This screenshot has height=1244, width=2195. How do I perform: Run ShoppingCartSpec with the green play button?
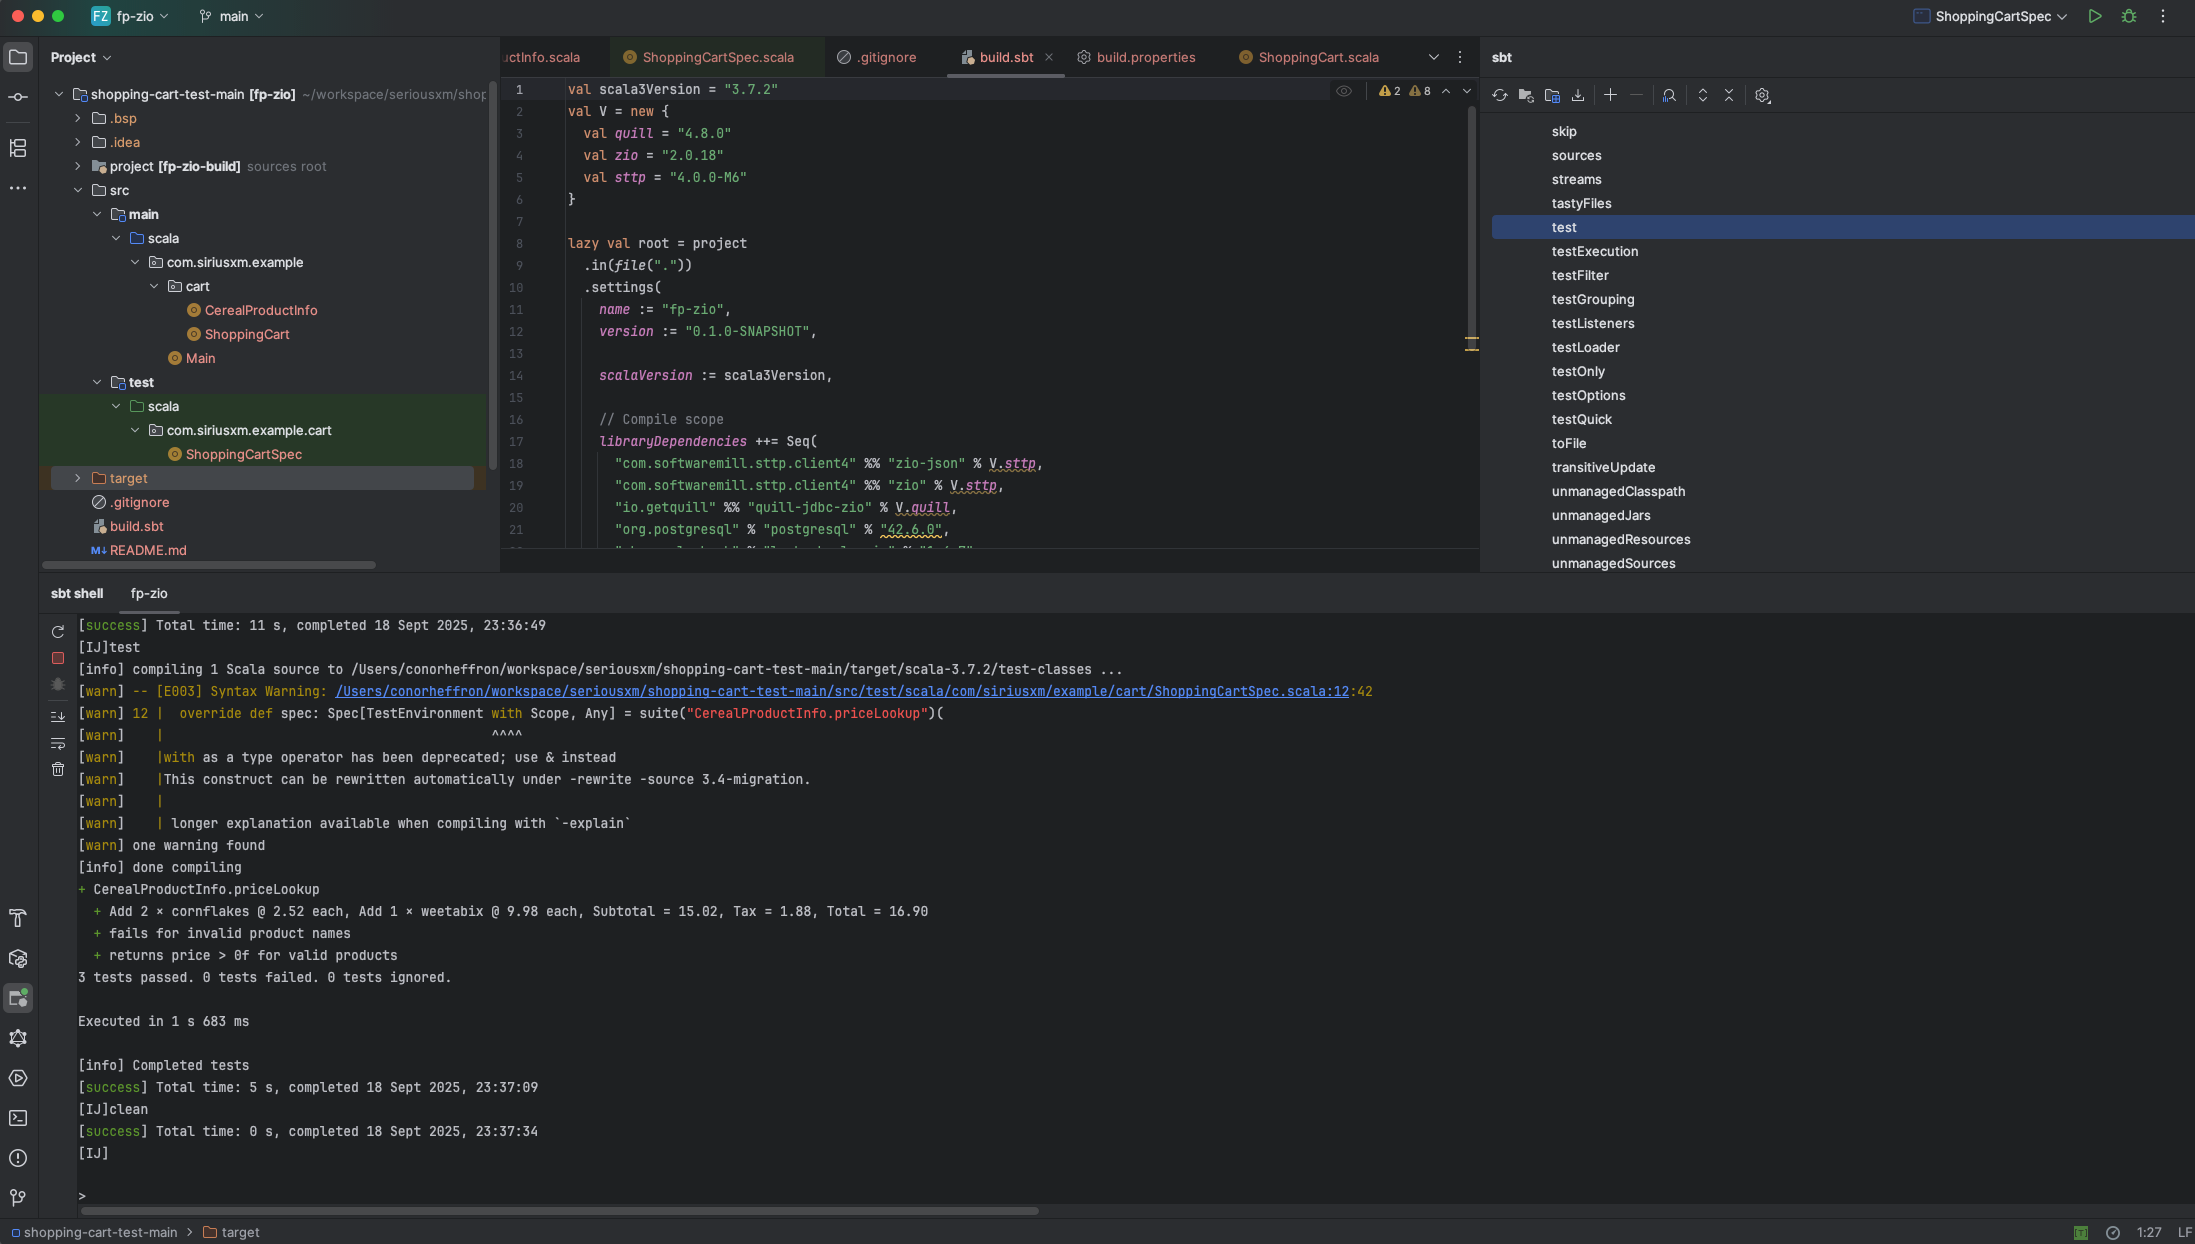click(2095, 16)
